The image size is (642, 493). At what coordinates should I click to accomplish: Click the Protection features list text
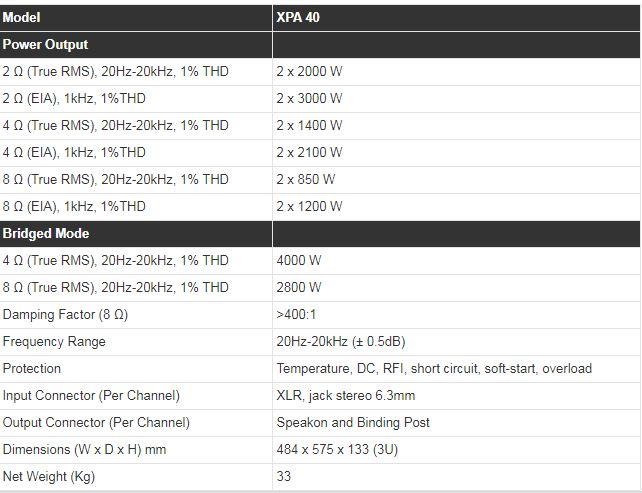pos(434,369)
